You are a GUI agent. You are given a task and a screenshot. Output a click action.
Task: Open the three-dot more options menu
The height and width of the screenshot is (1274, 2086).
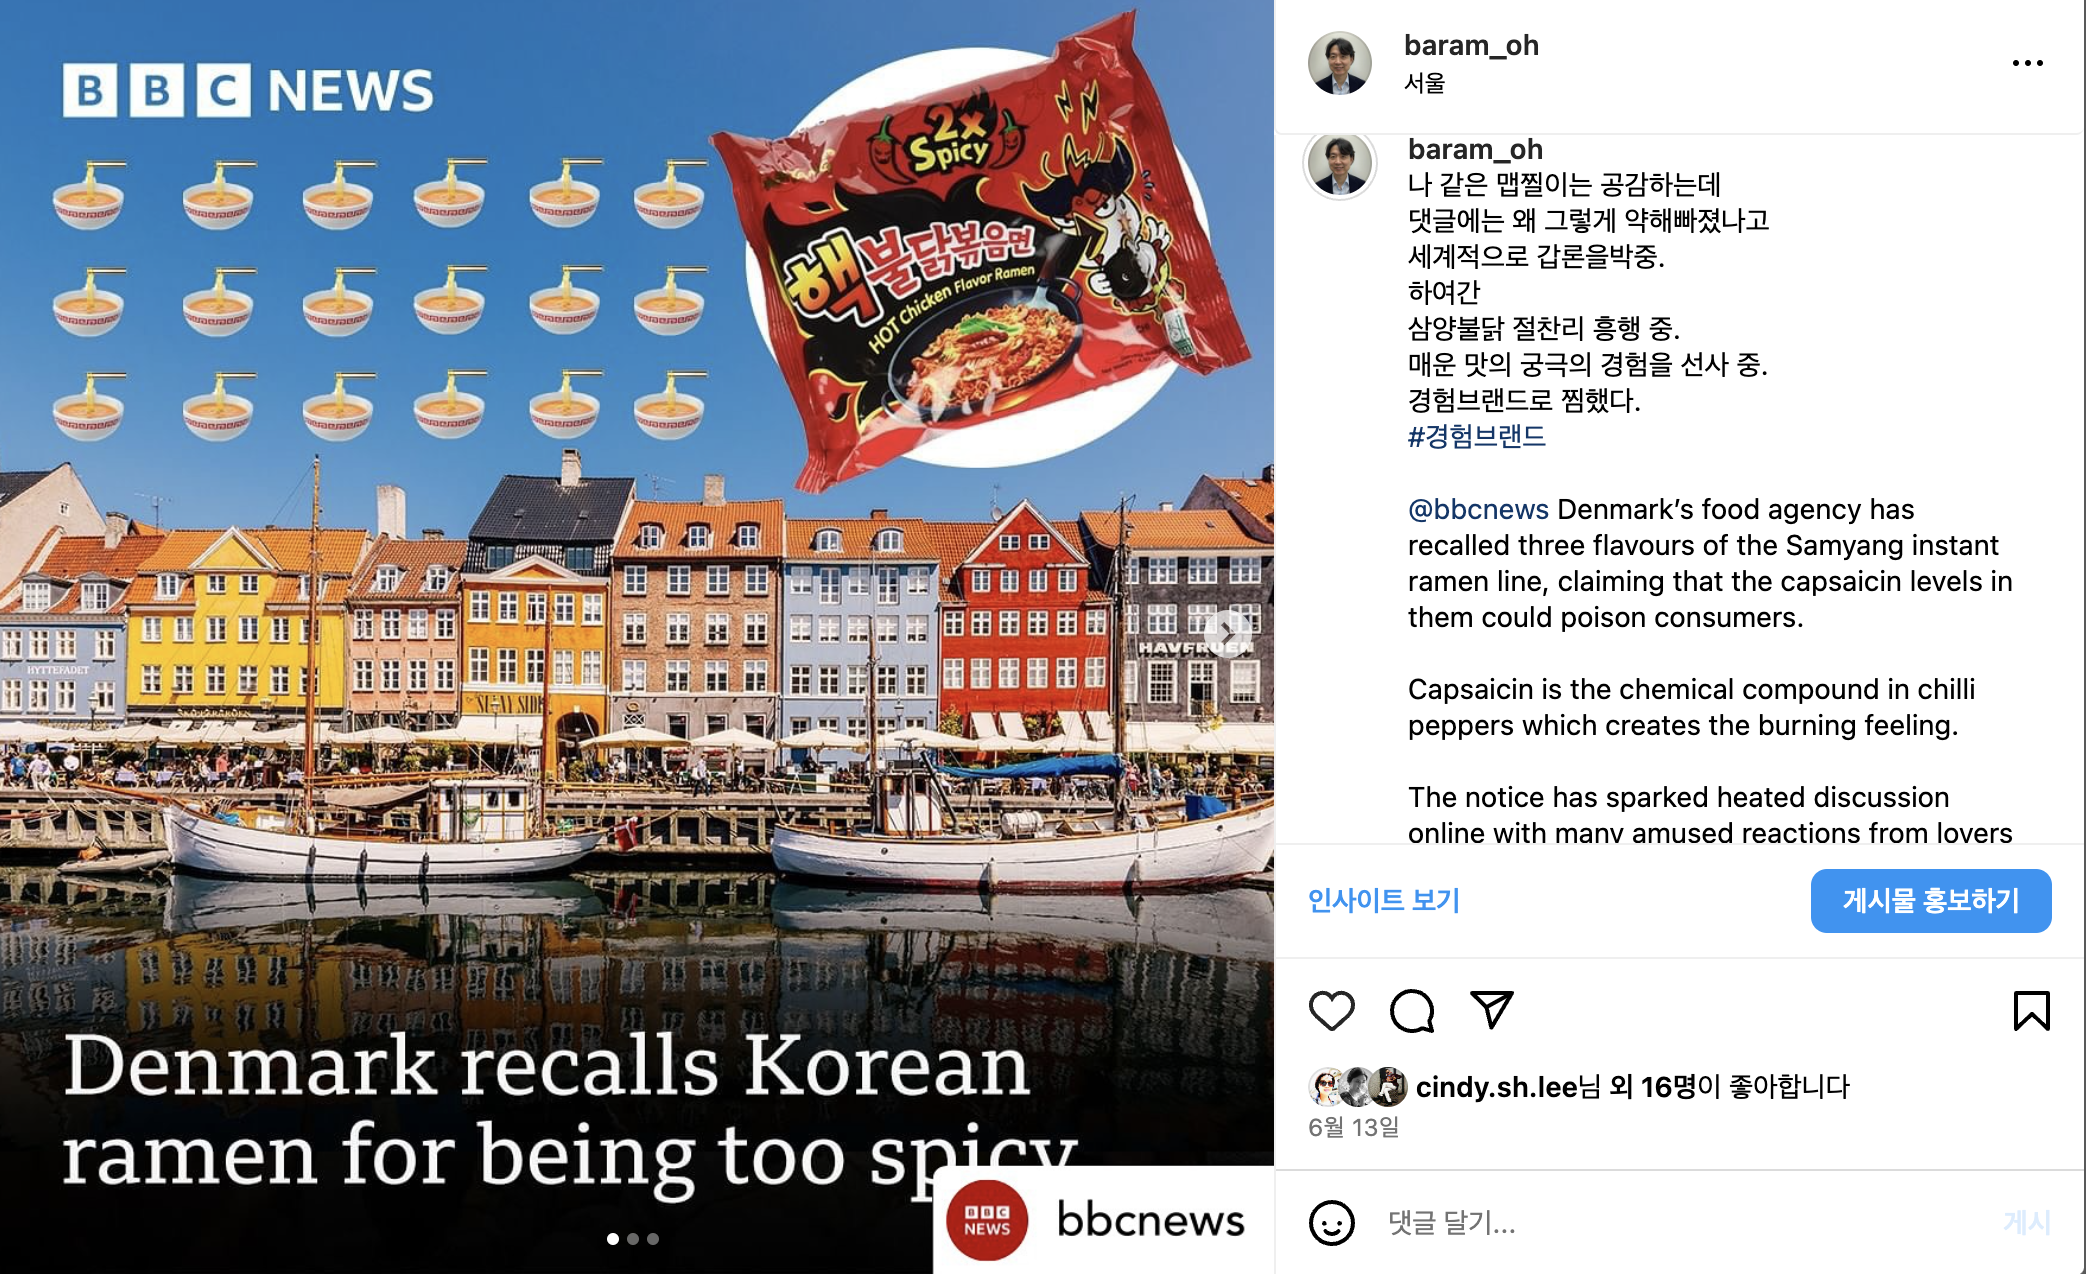pos(2028,63)
